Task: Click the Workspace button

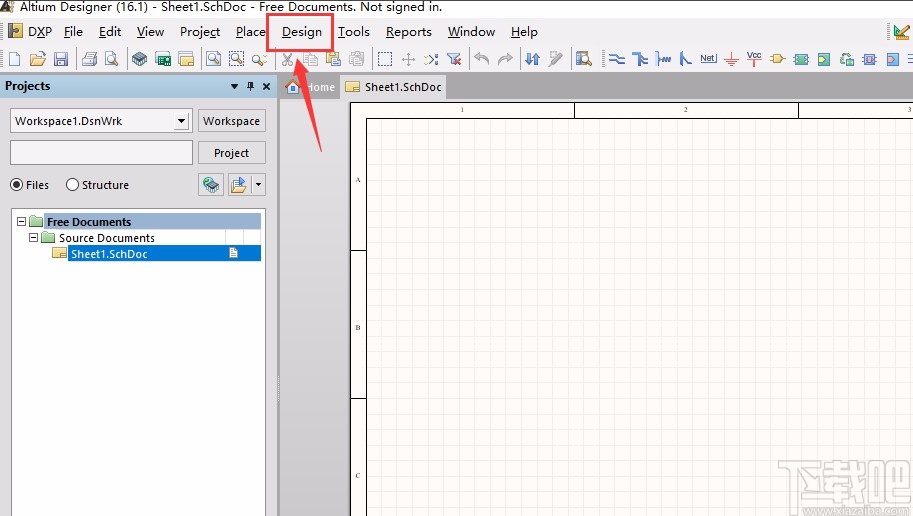Action: (x=231, y=121)
